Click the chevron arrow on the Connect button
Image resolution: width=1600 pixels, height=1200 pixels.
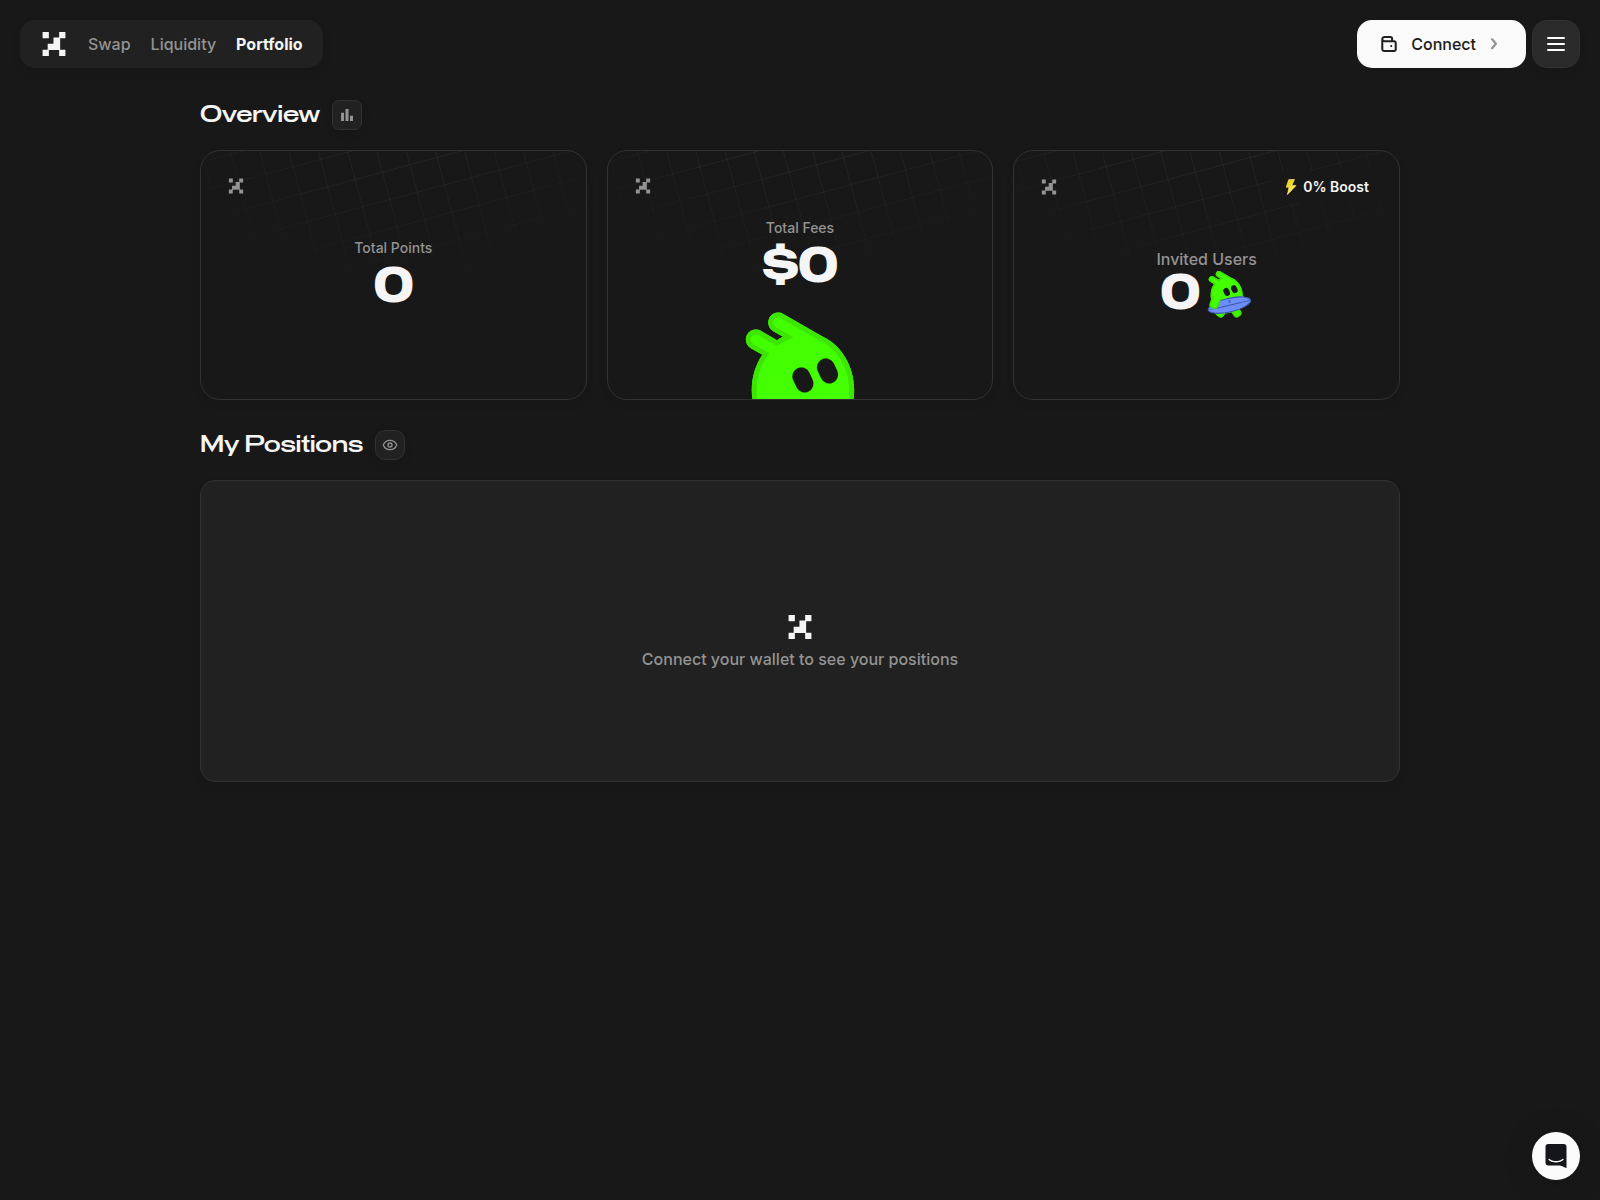click(x=1494, y=44)
